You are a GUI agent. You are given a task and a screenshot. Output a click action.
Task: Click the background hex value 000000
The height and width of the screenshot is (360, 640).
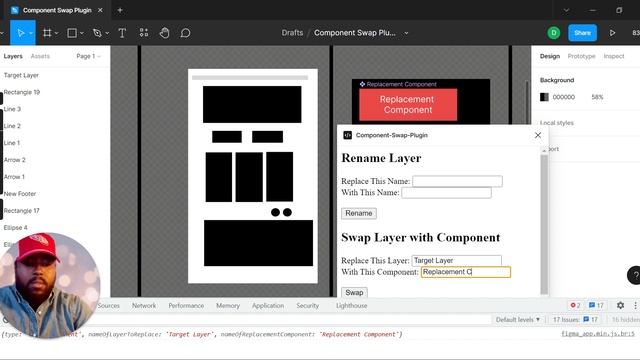click(x=564, y=97)
